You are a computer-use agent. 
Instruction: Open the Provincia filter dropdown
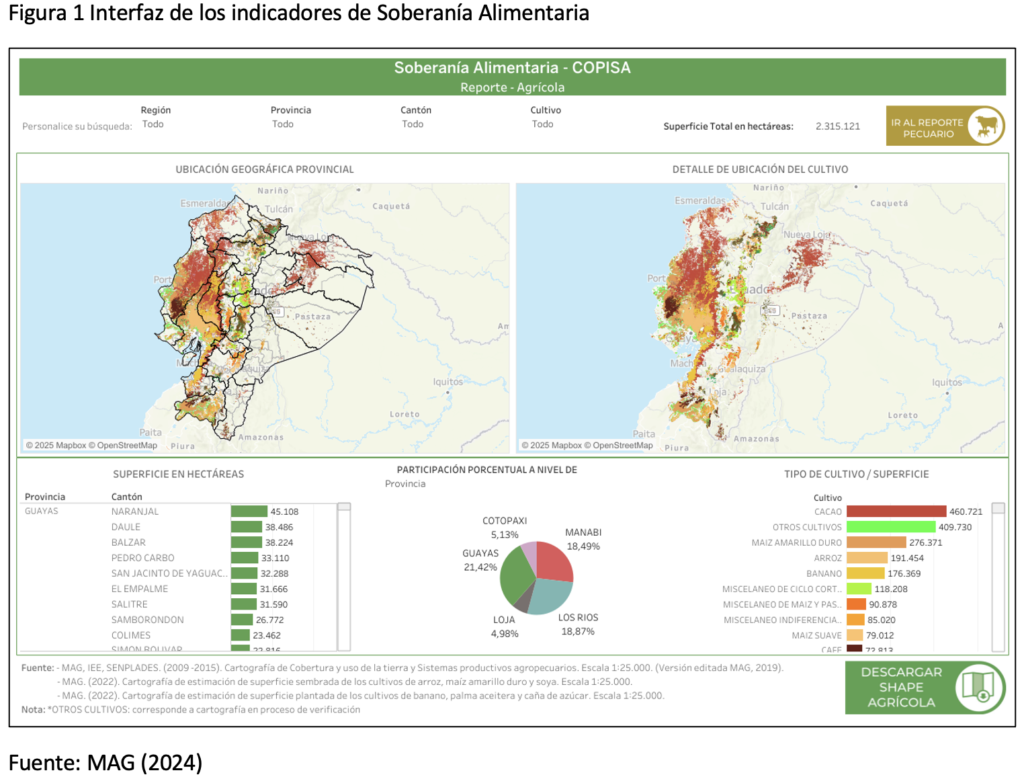tap(283, 124)
